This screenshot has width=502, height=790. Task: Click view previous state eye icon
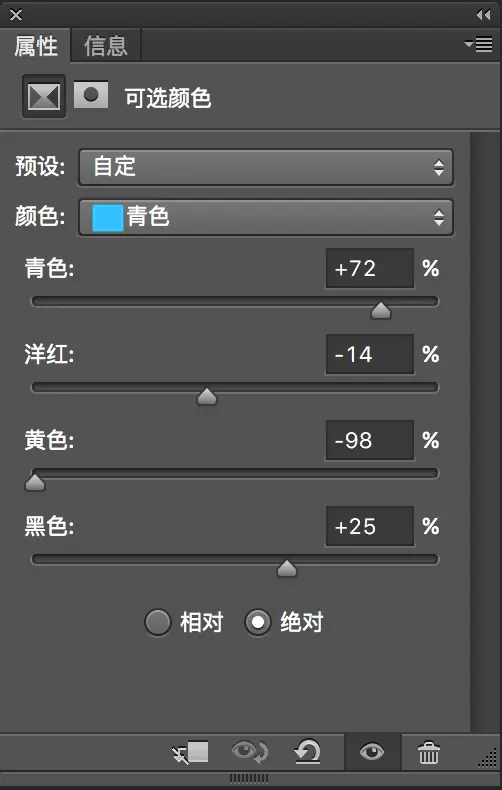click(x=250, y=752)
